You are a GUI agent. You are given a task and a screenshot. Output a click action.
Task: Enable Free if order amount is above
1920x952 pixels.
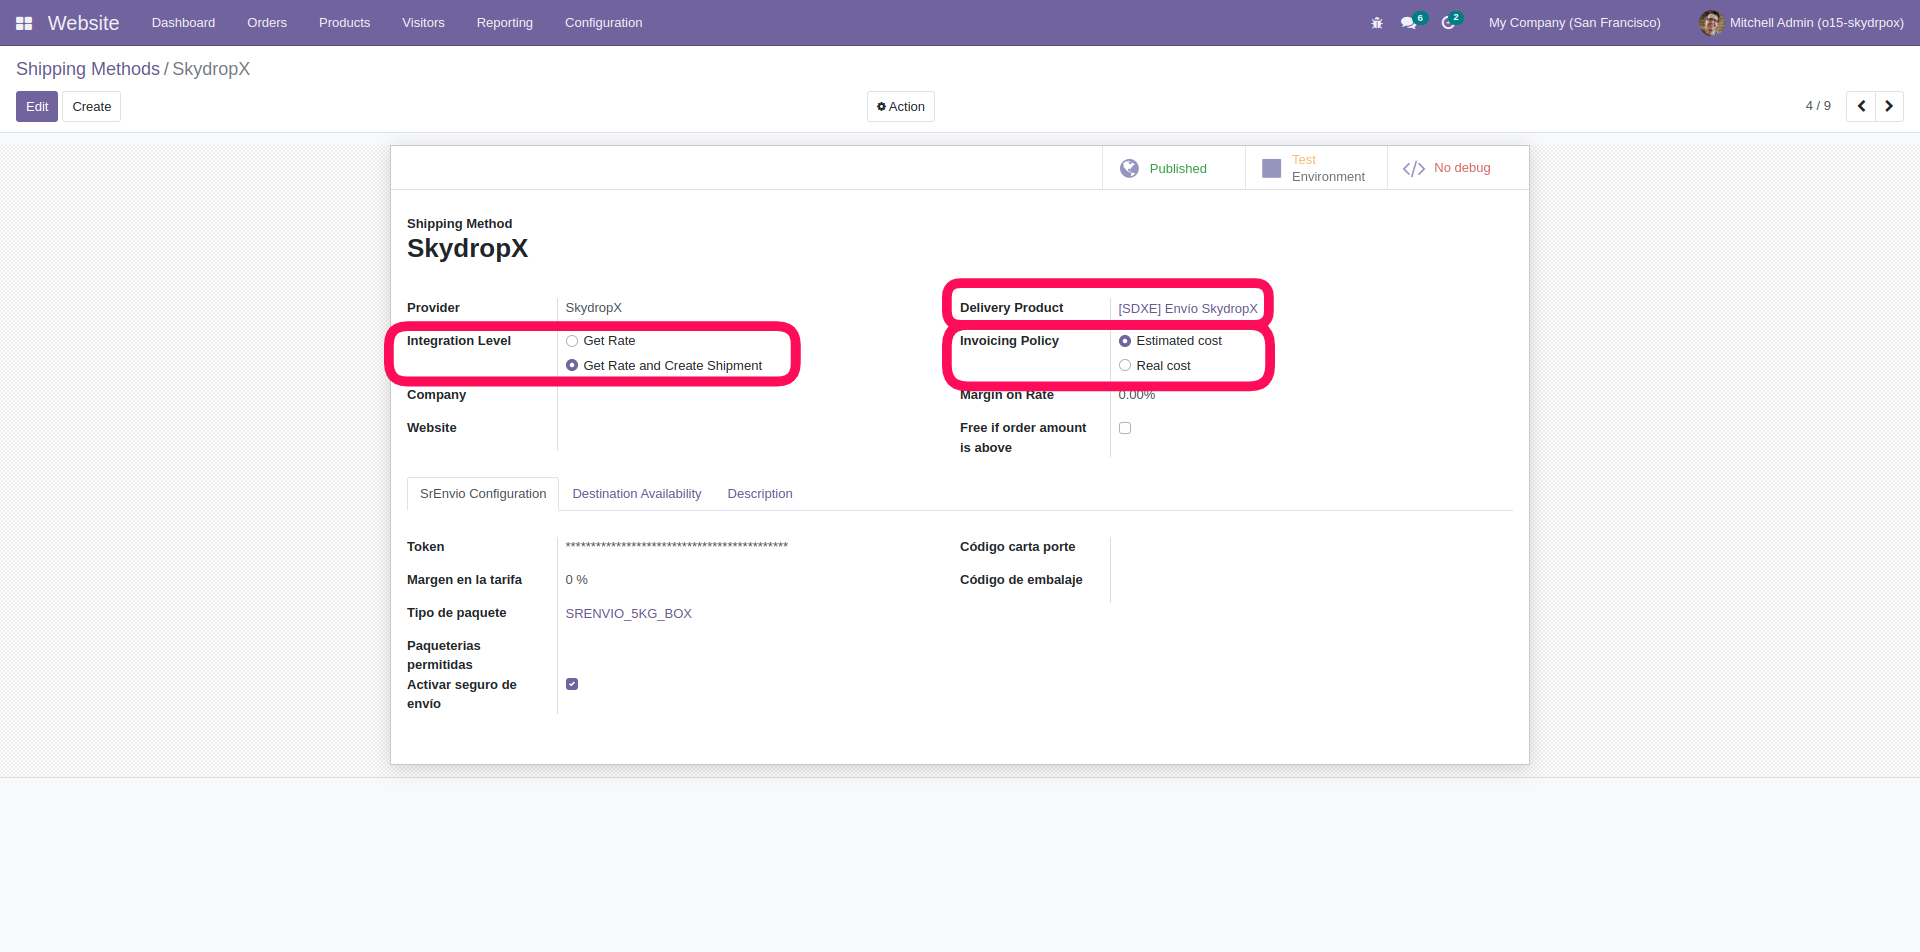coord(1125,428)
